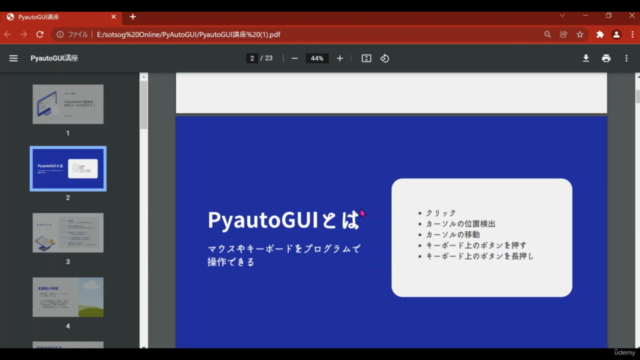Click the カーソルの位置検出 bullet
Screen dimensions: 640x360
pos(460,224)
